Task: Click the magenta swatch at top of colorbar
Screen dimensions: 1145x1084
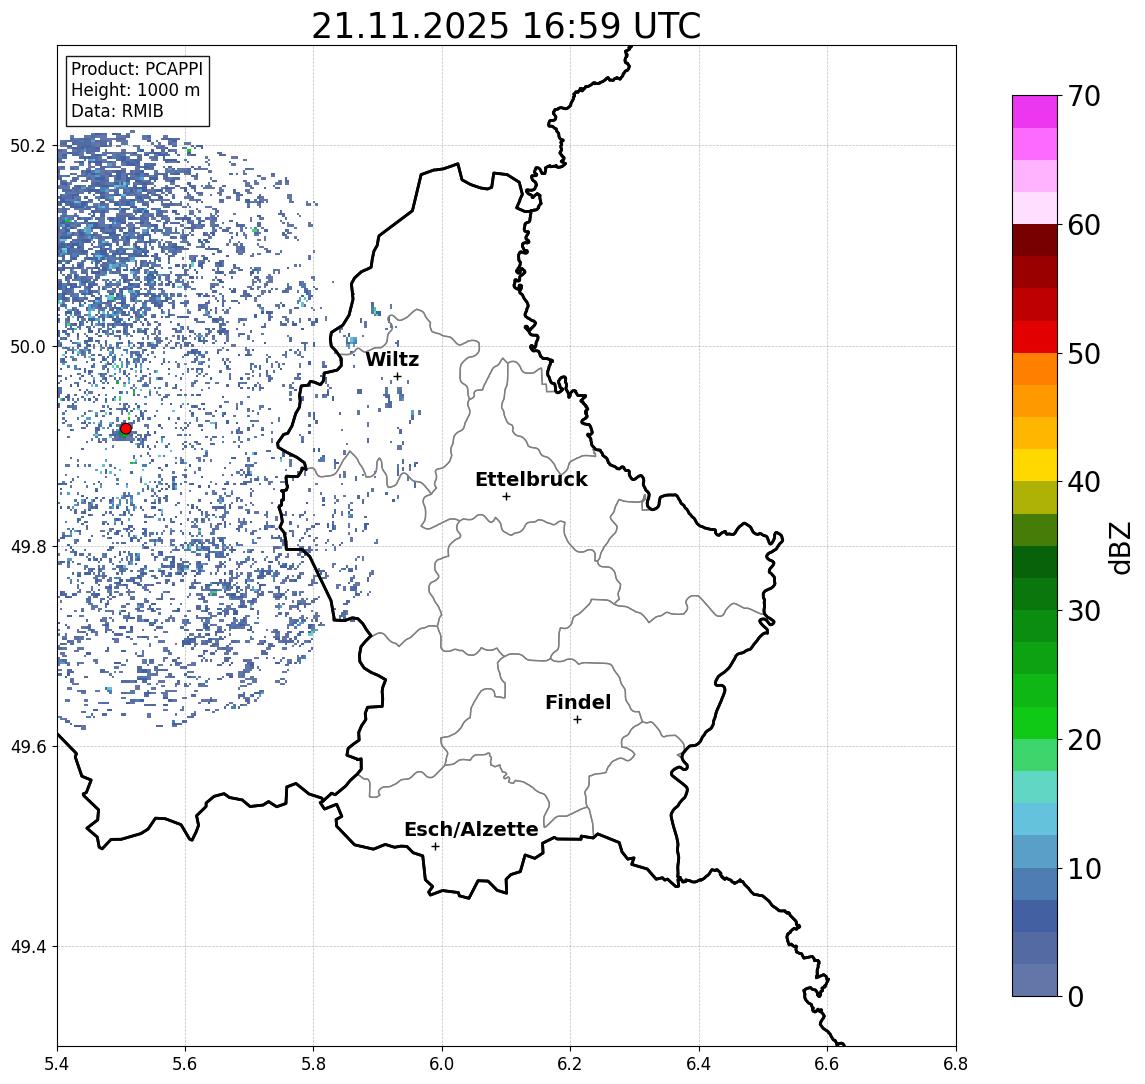Action: [1035, 112]
